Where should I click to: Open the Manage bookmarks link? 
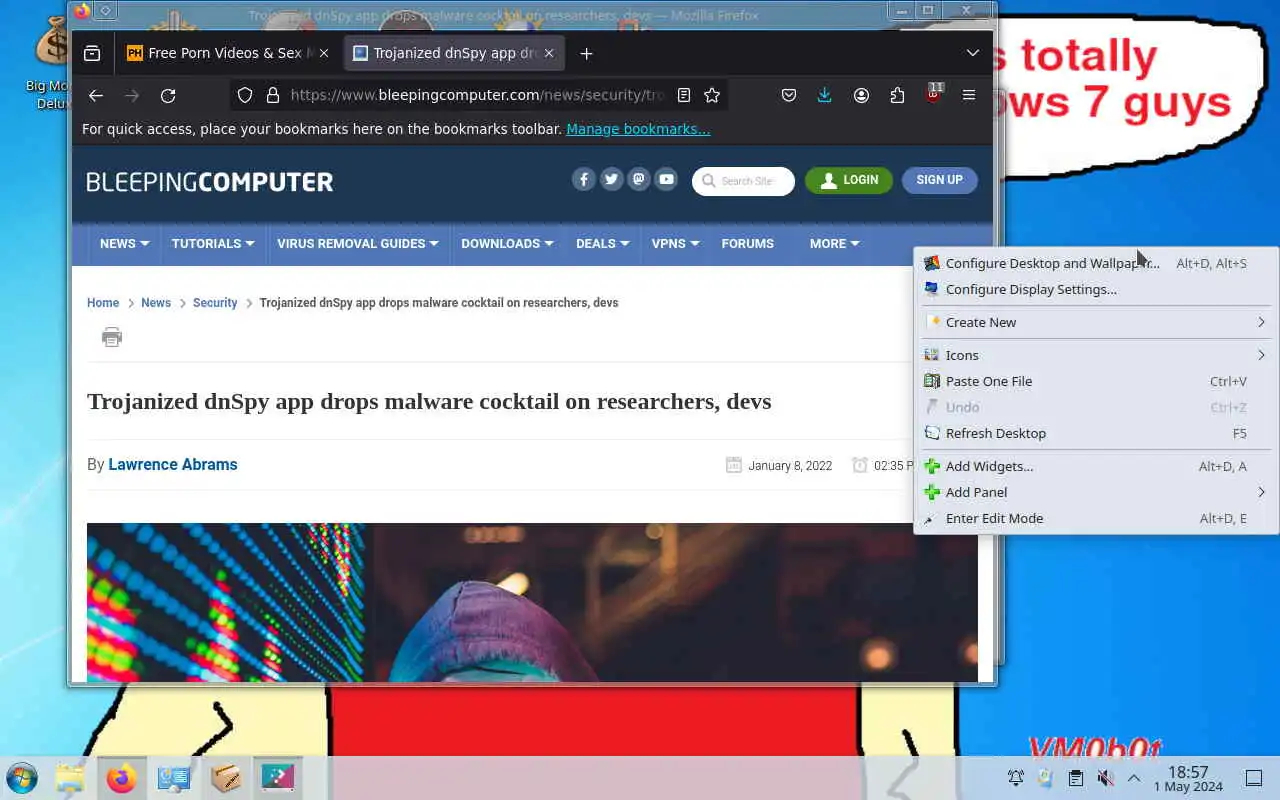click(x=638, y=129)
